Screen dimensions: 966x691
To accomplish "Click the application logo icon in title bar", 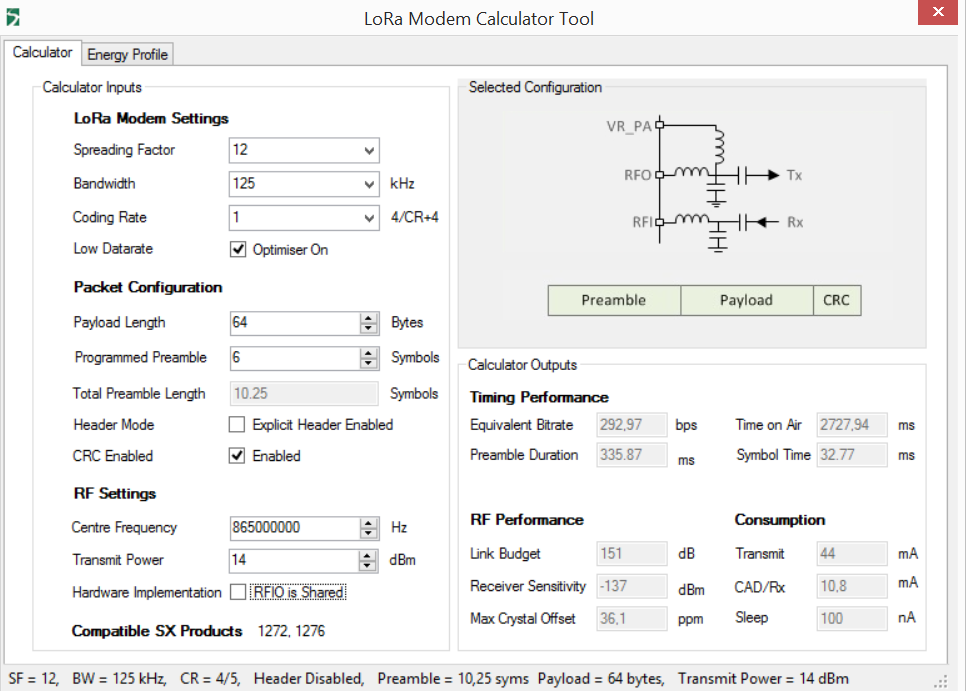I will (x=13, y=17).
